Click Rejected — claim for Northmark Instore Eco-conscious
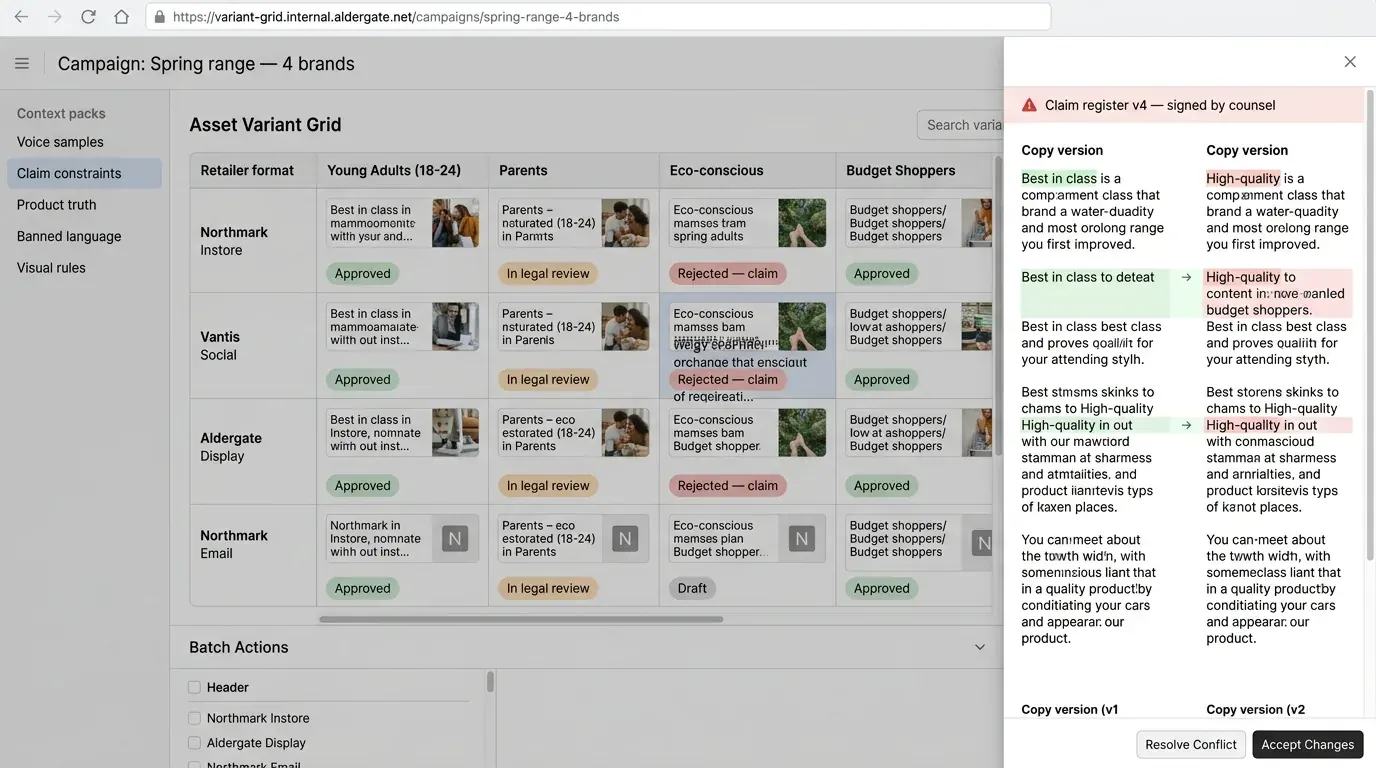Screen dimensions: 1376x768 pos(728,273)
